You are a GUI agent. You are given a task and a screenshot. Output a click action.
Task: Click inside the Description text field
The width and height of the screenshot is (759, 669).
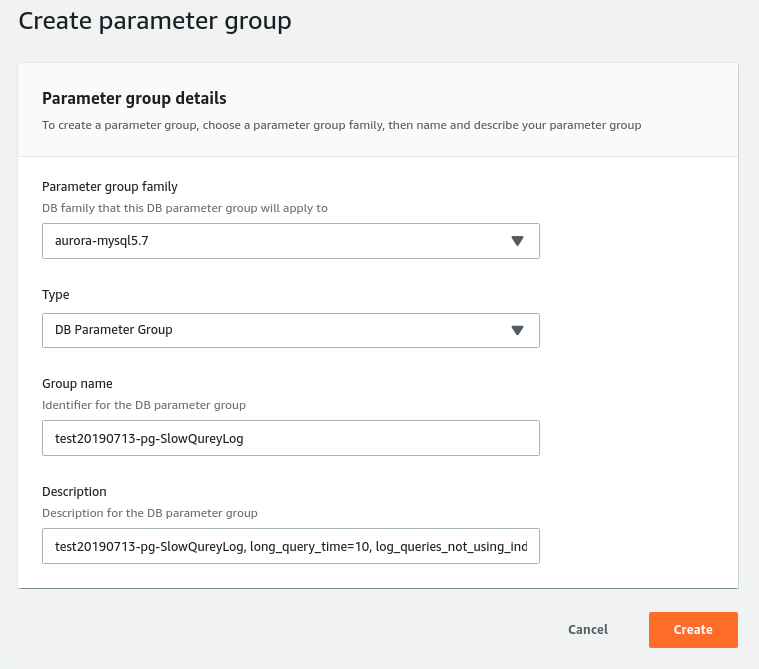tap(290, 546)
